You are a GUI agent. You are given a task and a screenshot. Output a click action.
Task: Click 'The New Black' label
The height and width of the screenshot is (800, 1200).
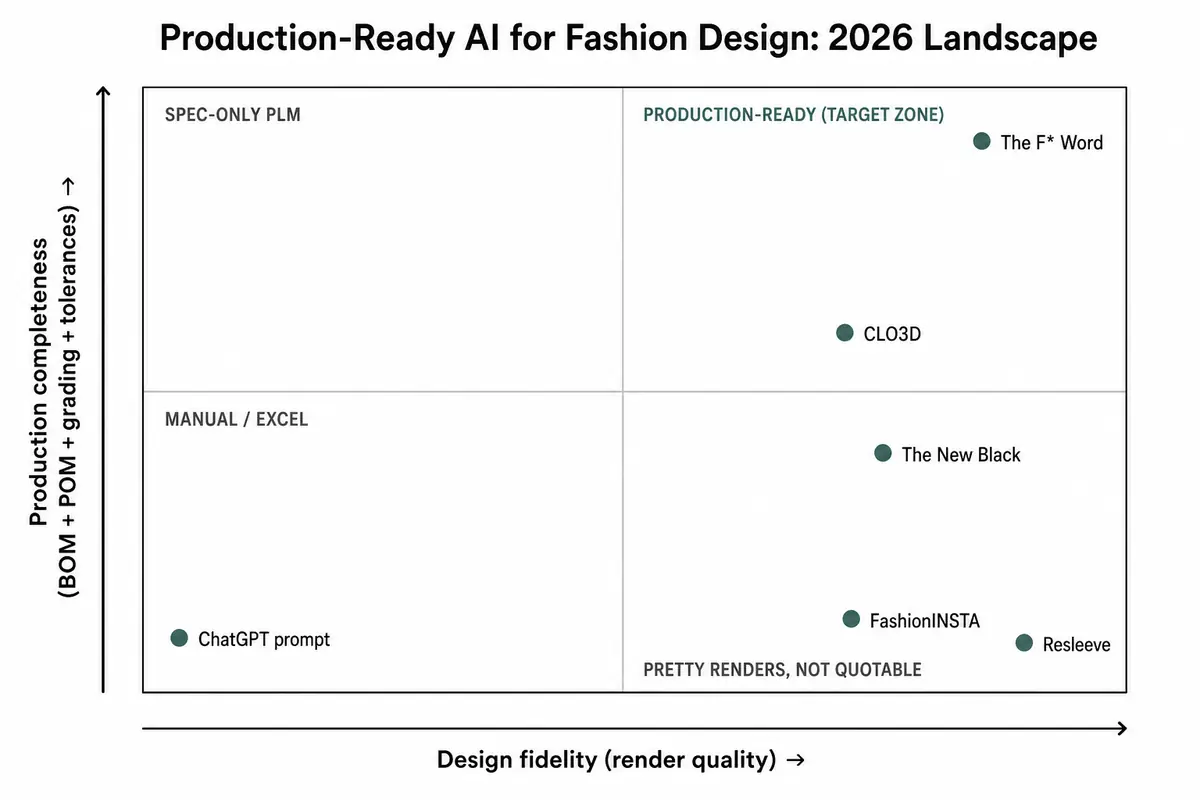[961, 455]
